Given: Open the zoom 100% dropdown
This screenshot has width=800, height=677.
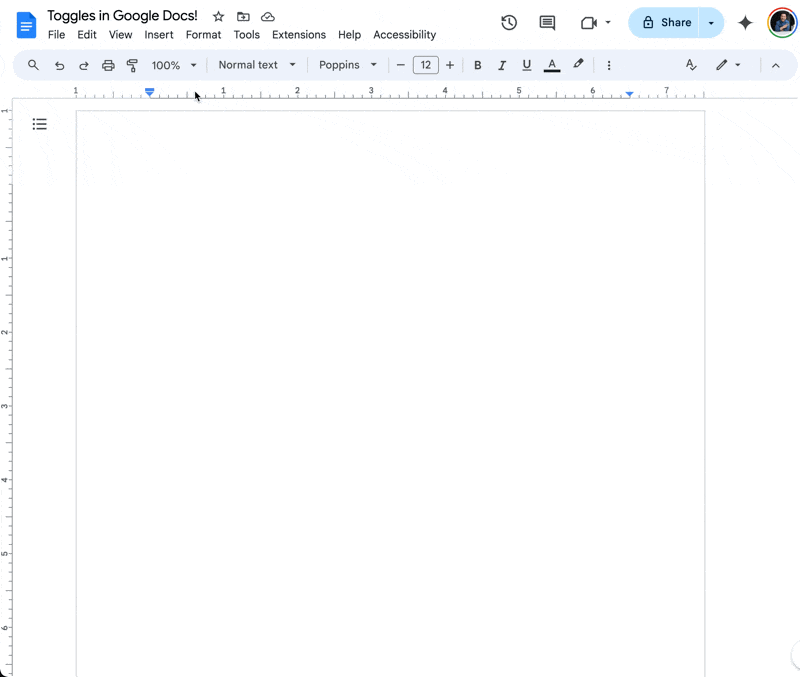Looking at the screenshot, I should click(x=173, y=65).
